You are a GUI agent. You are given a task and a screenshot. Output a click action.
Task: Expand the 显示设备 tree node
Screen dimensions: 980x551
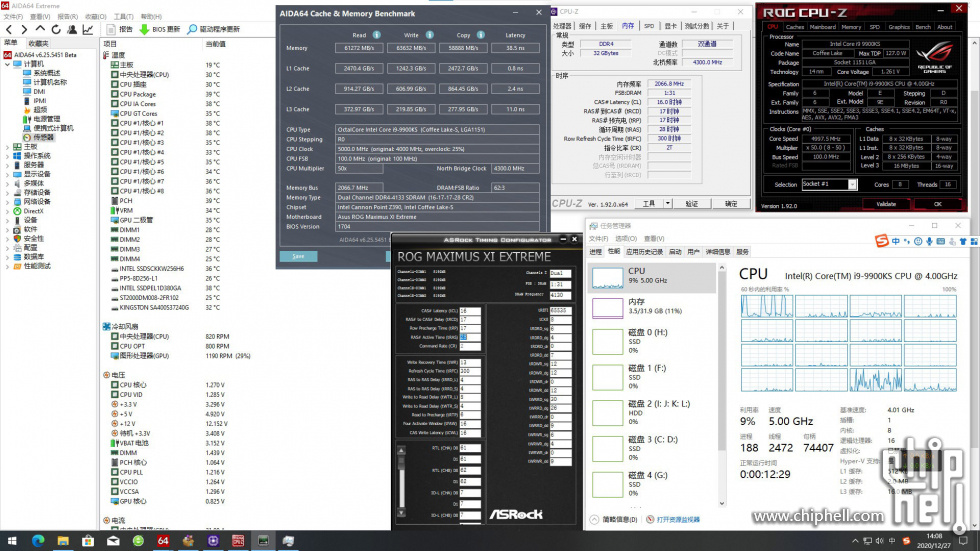8,174
